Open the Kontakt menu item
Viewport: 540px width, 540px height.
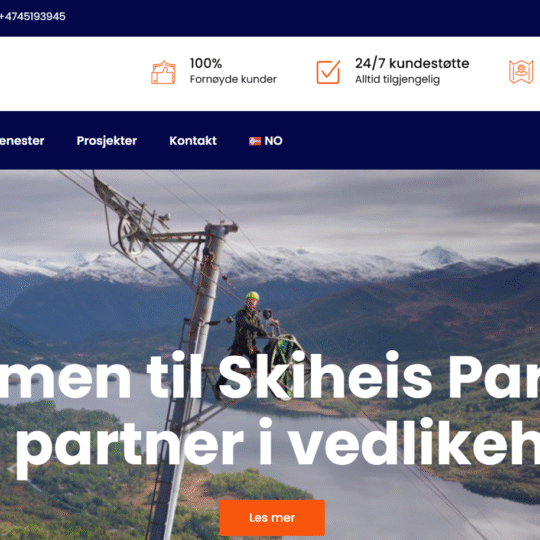tap(193, 141)
